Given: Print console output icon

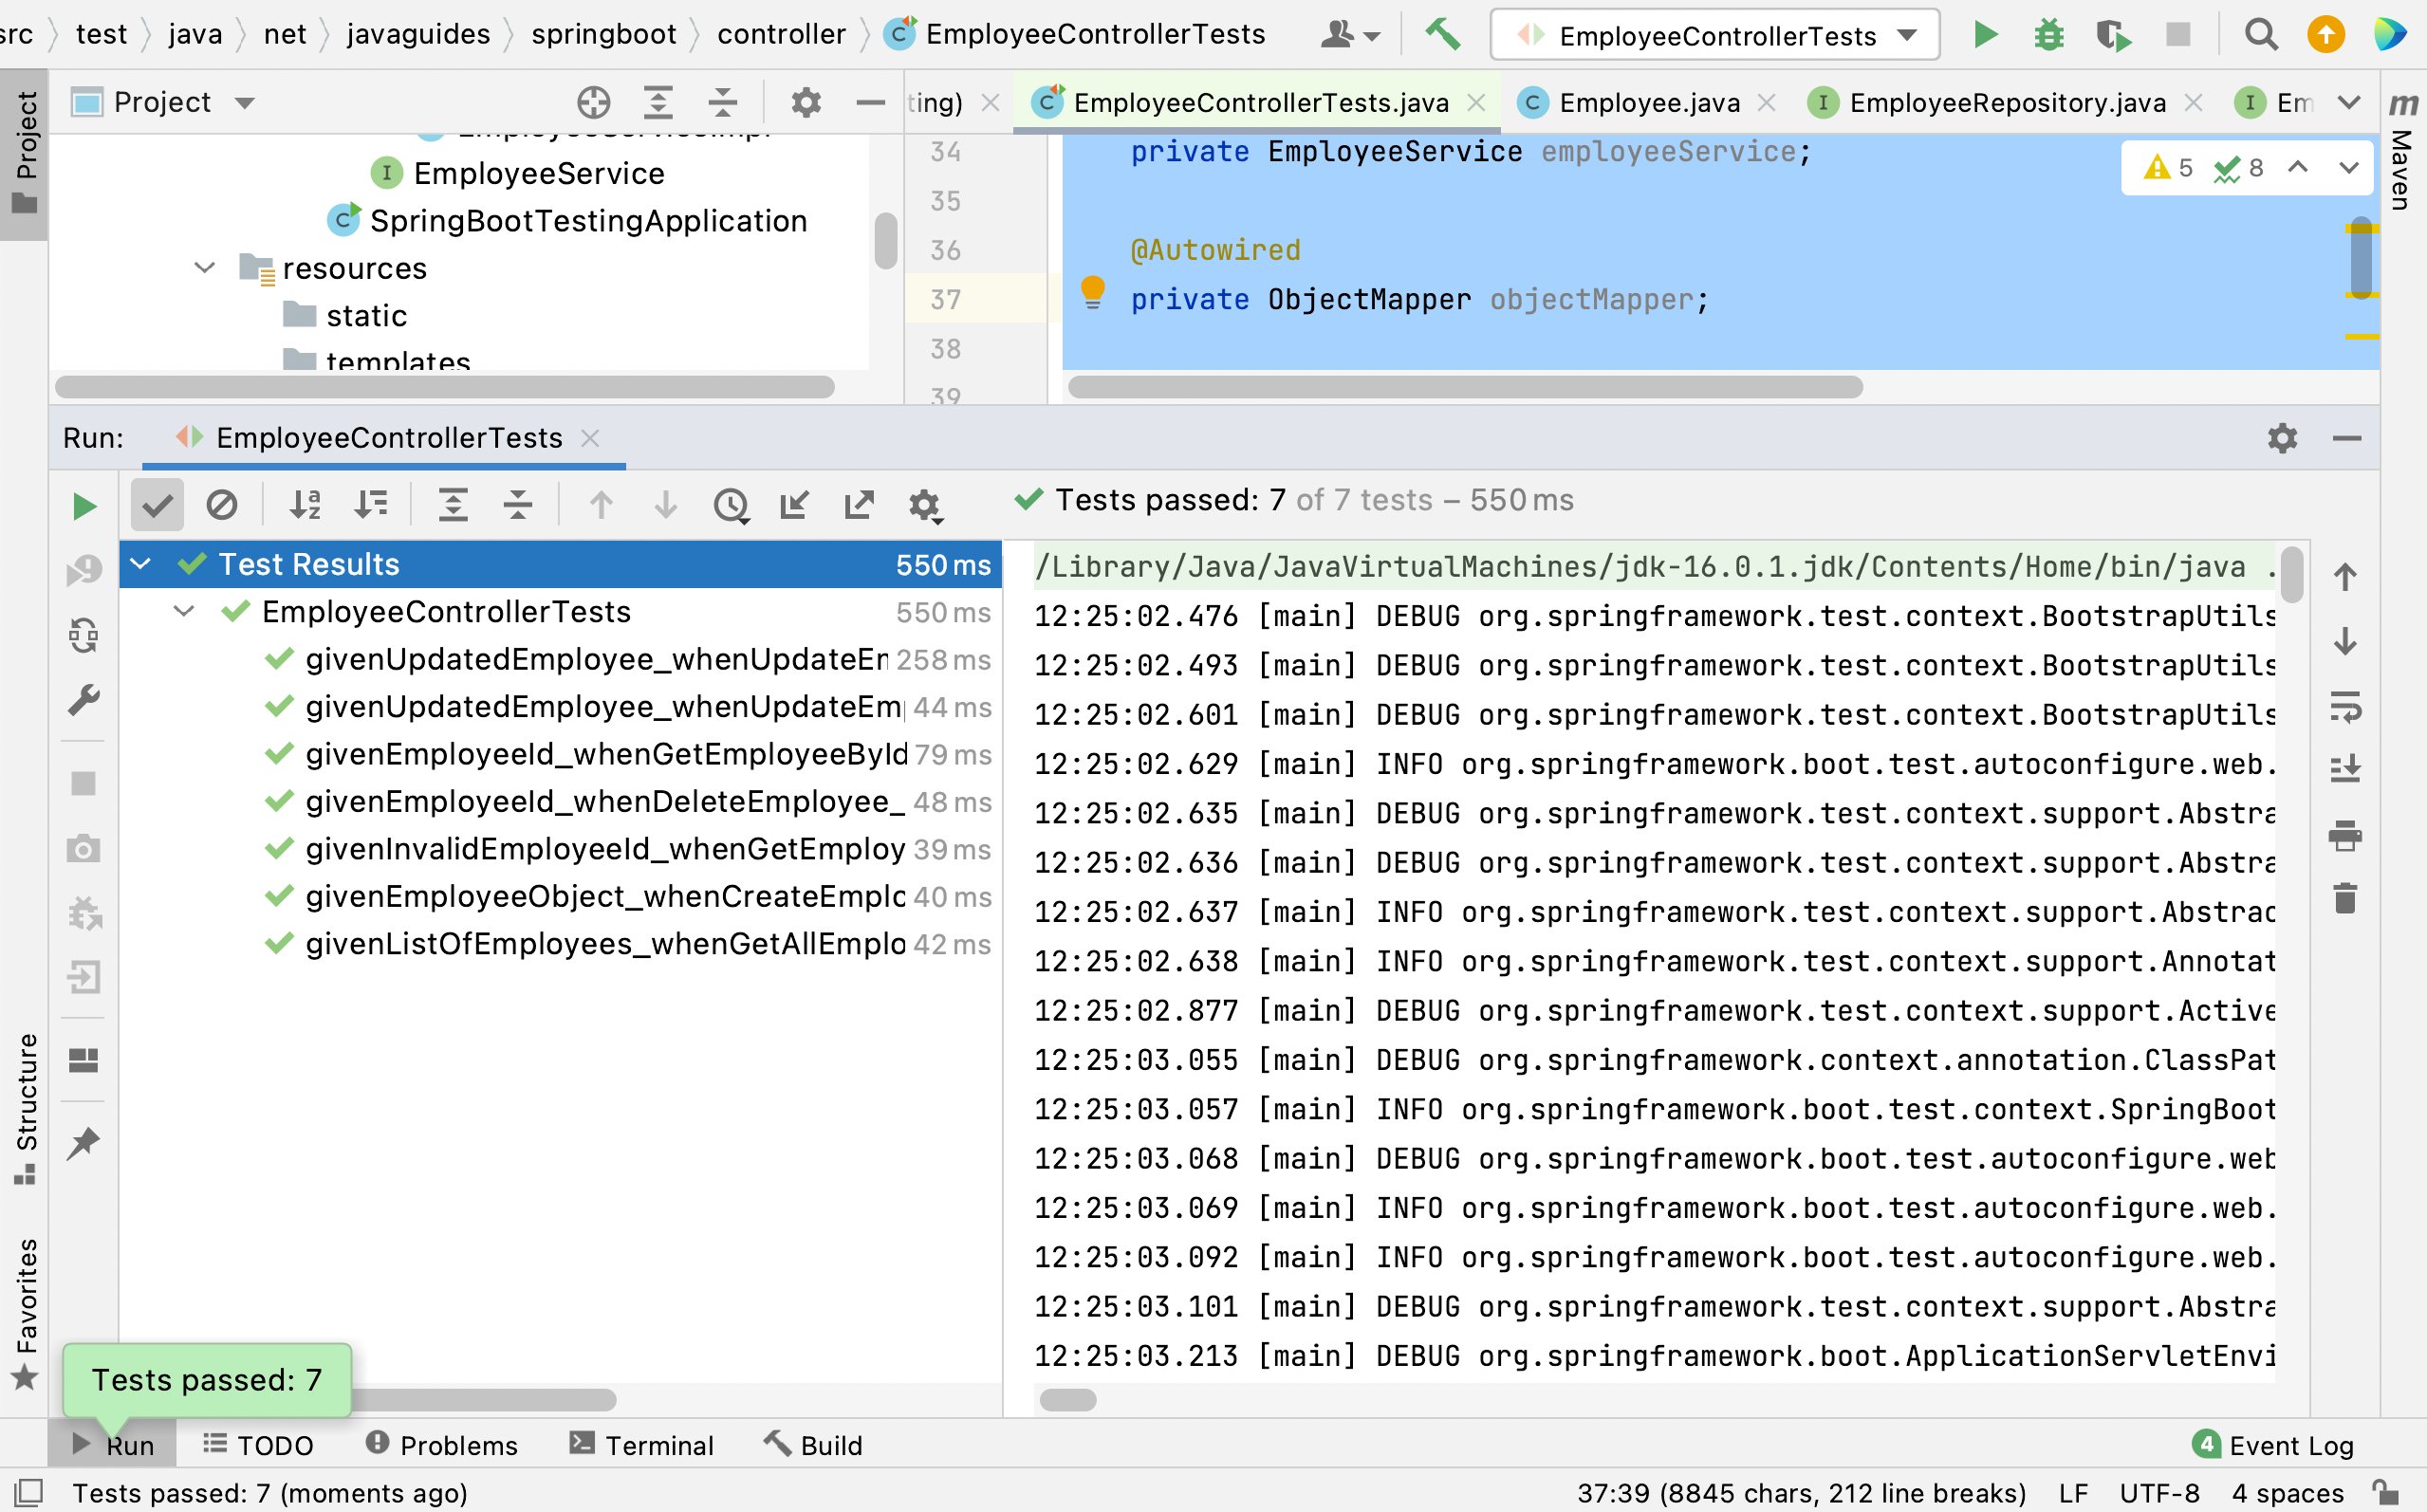Looking at the screenshot, I should (2345, 835).
